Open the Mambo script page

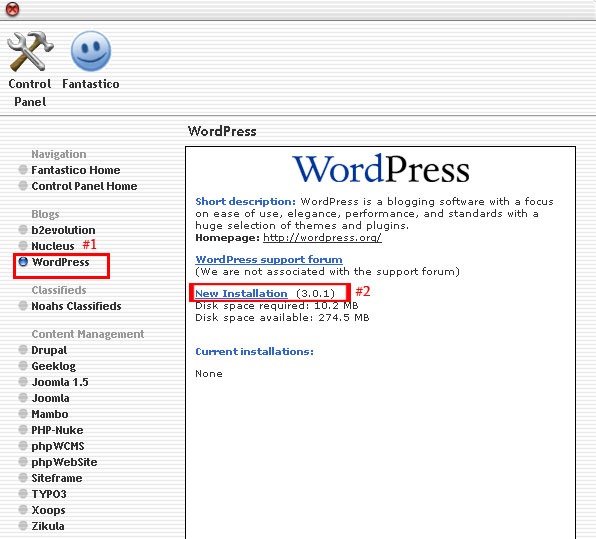pos(50,414)
